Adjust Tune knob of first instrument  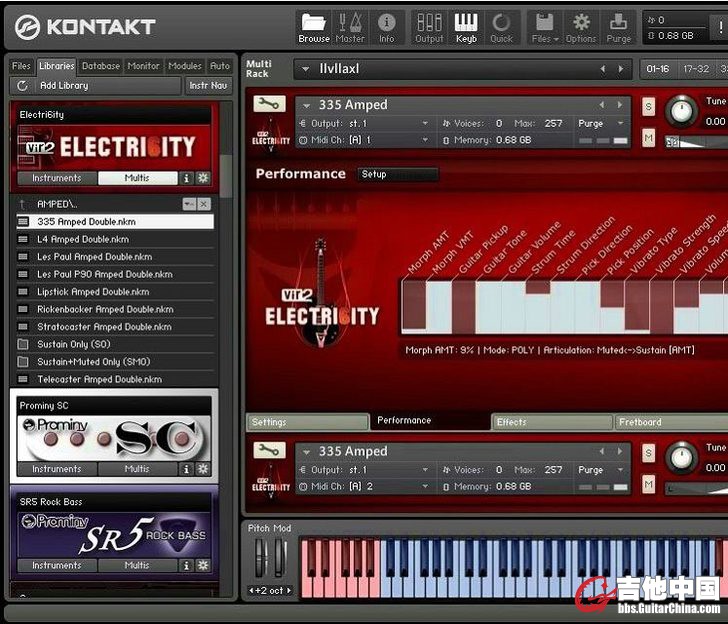(x=681, y=111)
